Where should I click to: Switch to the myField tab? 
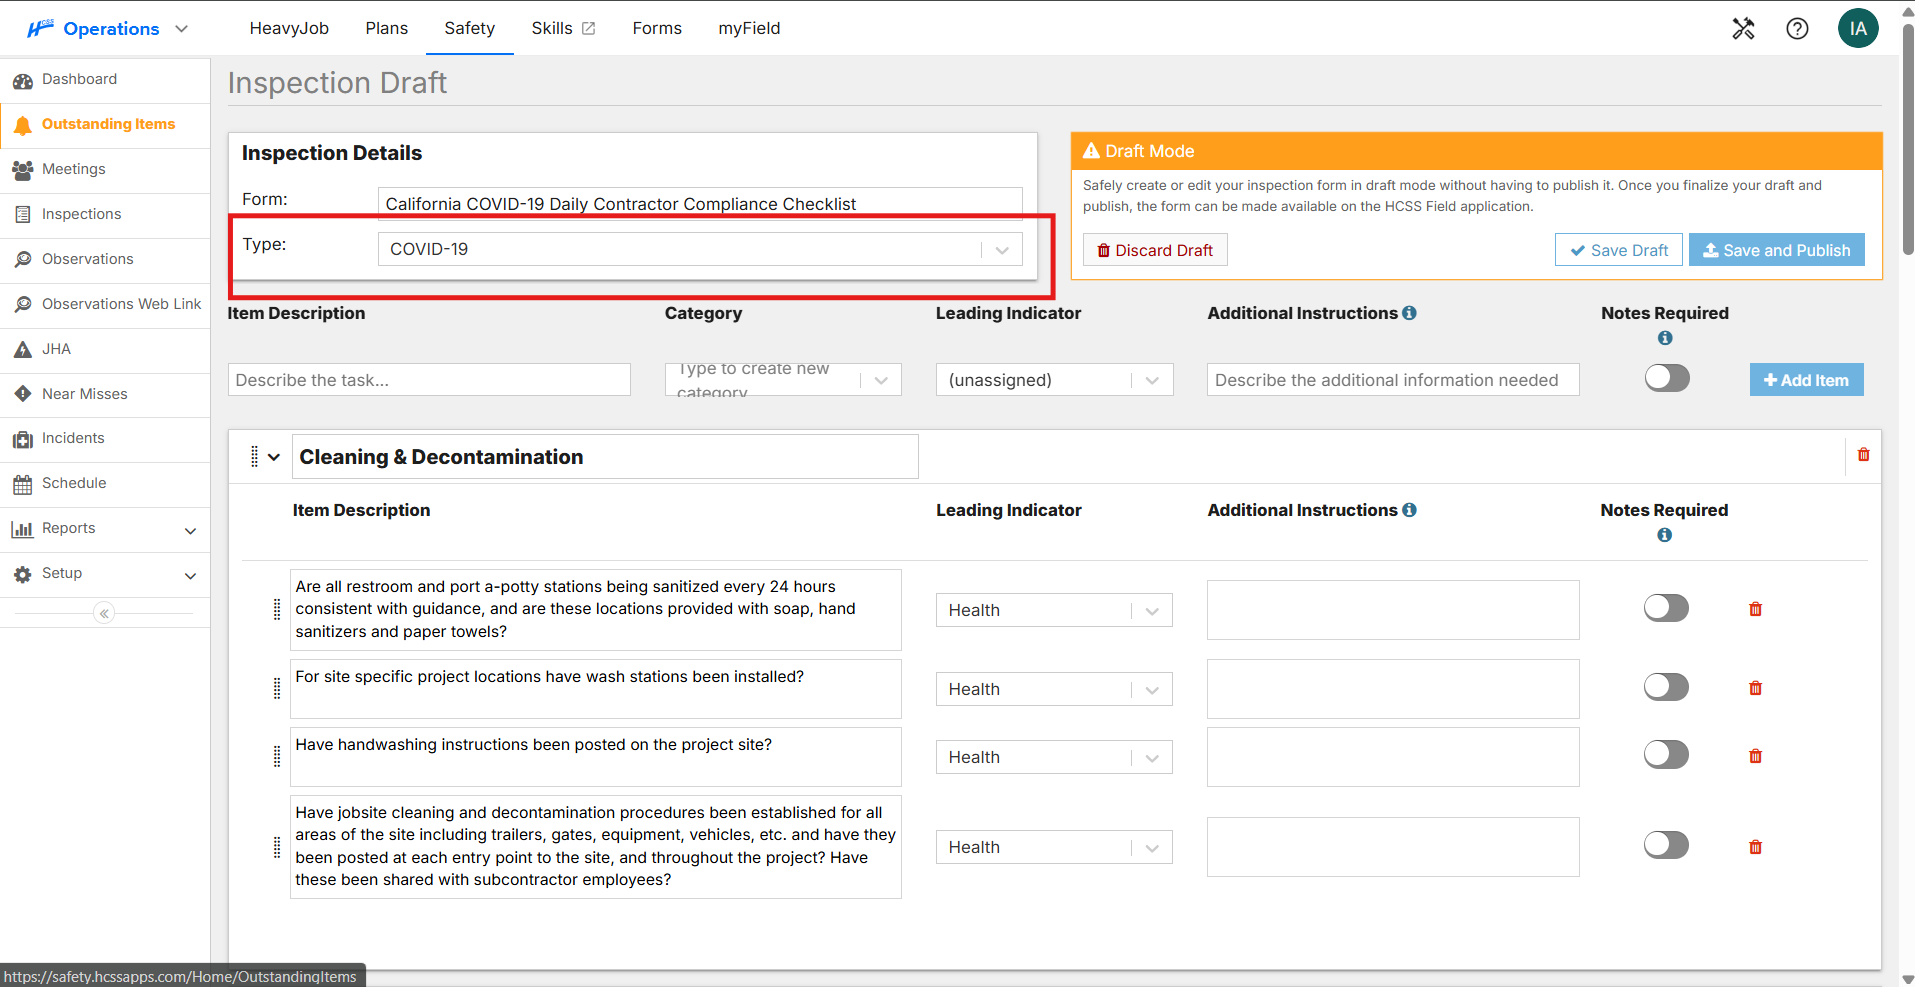pyautogui.click(x=749, y=29)
